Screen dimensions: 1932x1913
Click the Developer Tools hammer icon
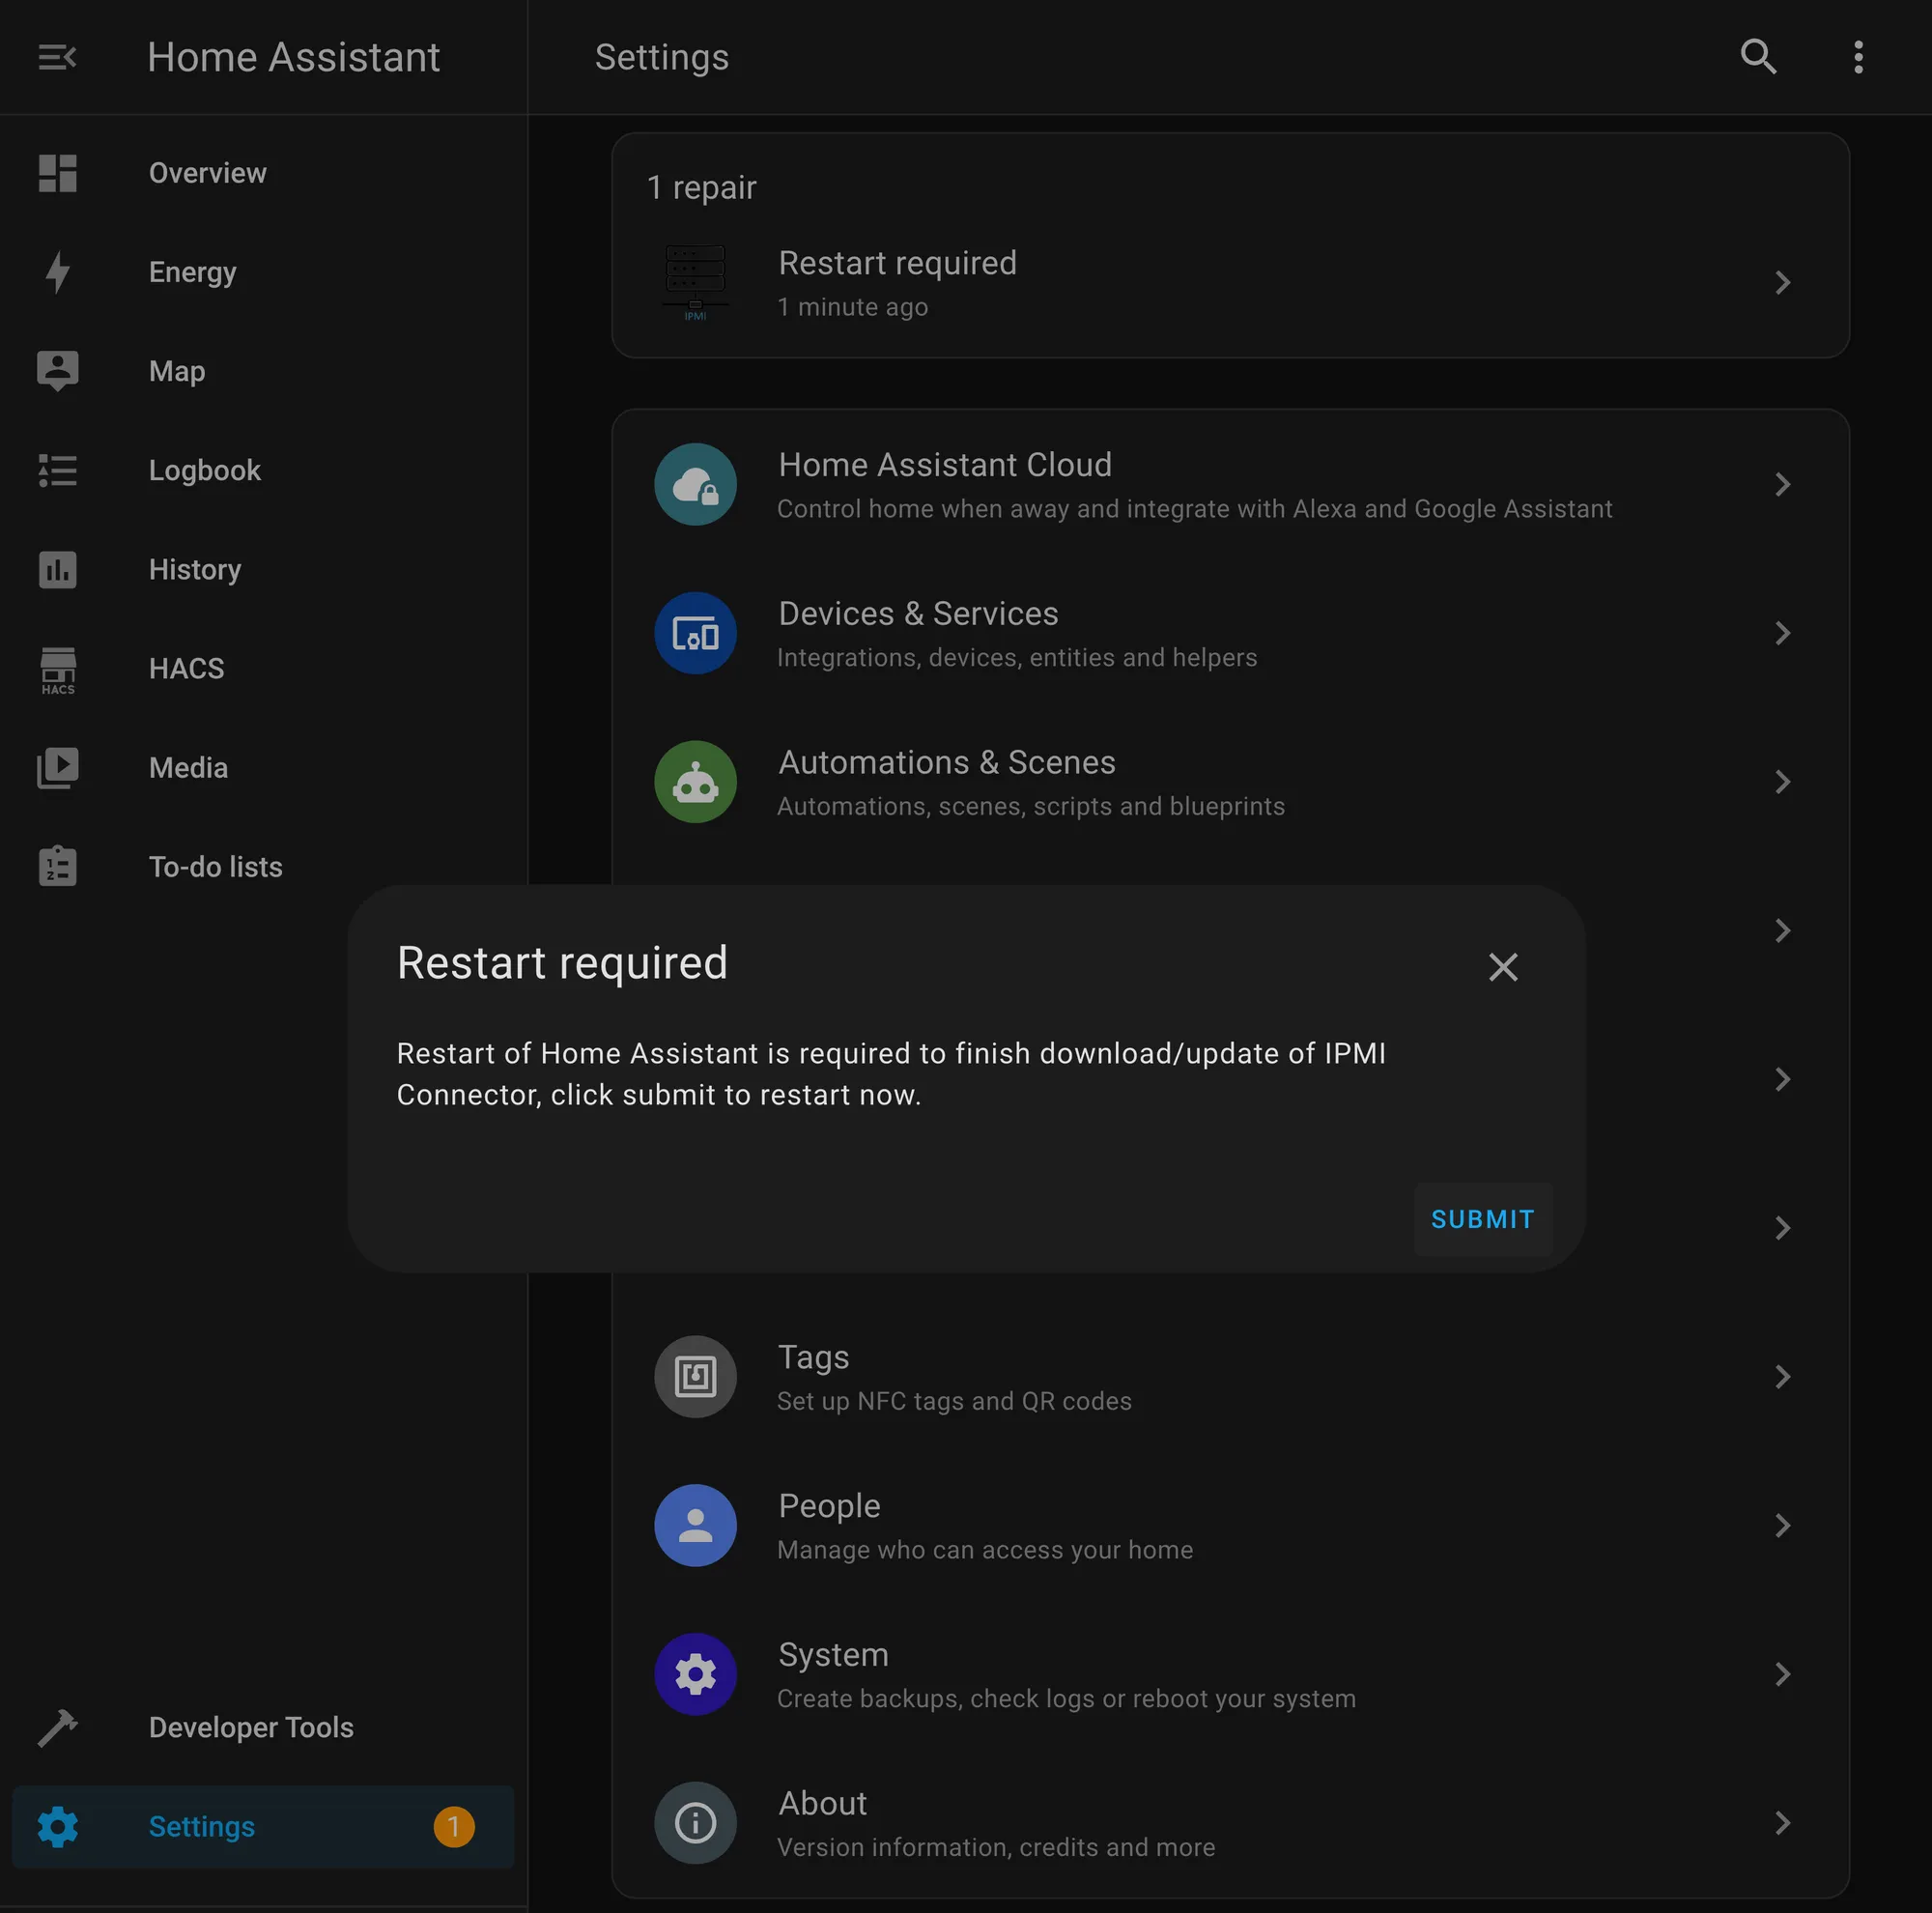(x=57, y=1727)
